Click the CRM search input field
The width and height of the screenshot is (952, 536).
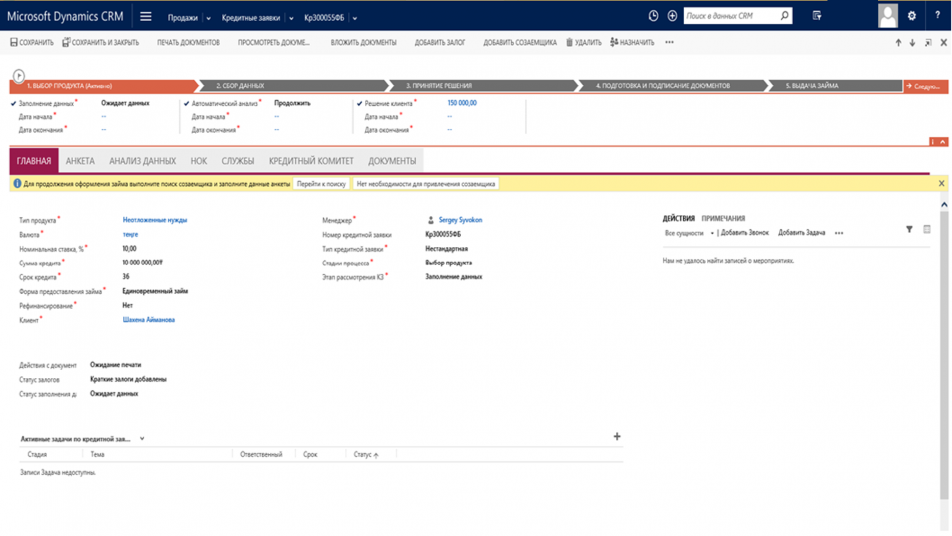pyautogui.click(x=730, y=16)
